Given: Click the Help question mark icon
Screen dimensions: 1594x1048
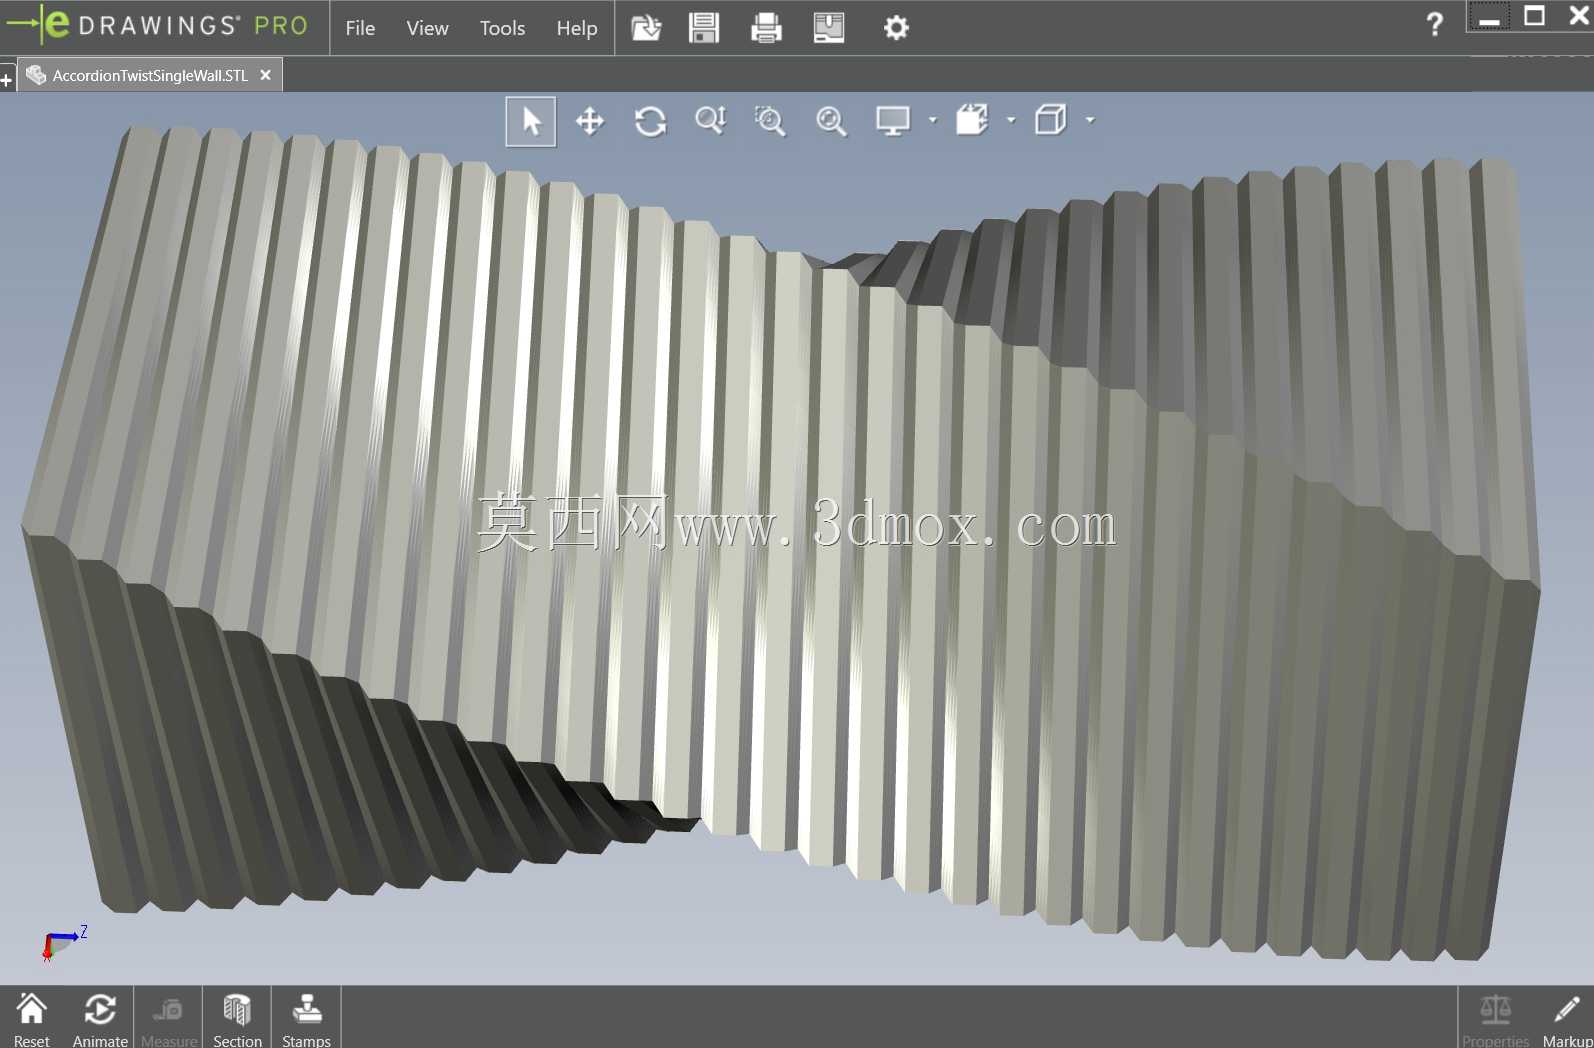Looking at the screenshot, I should (x=1435, y=24).
